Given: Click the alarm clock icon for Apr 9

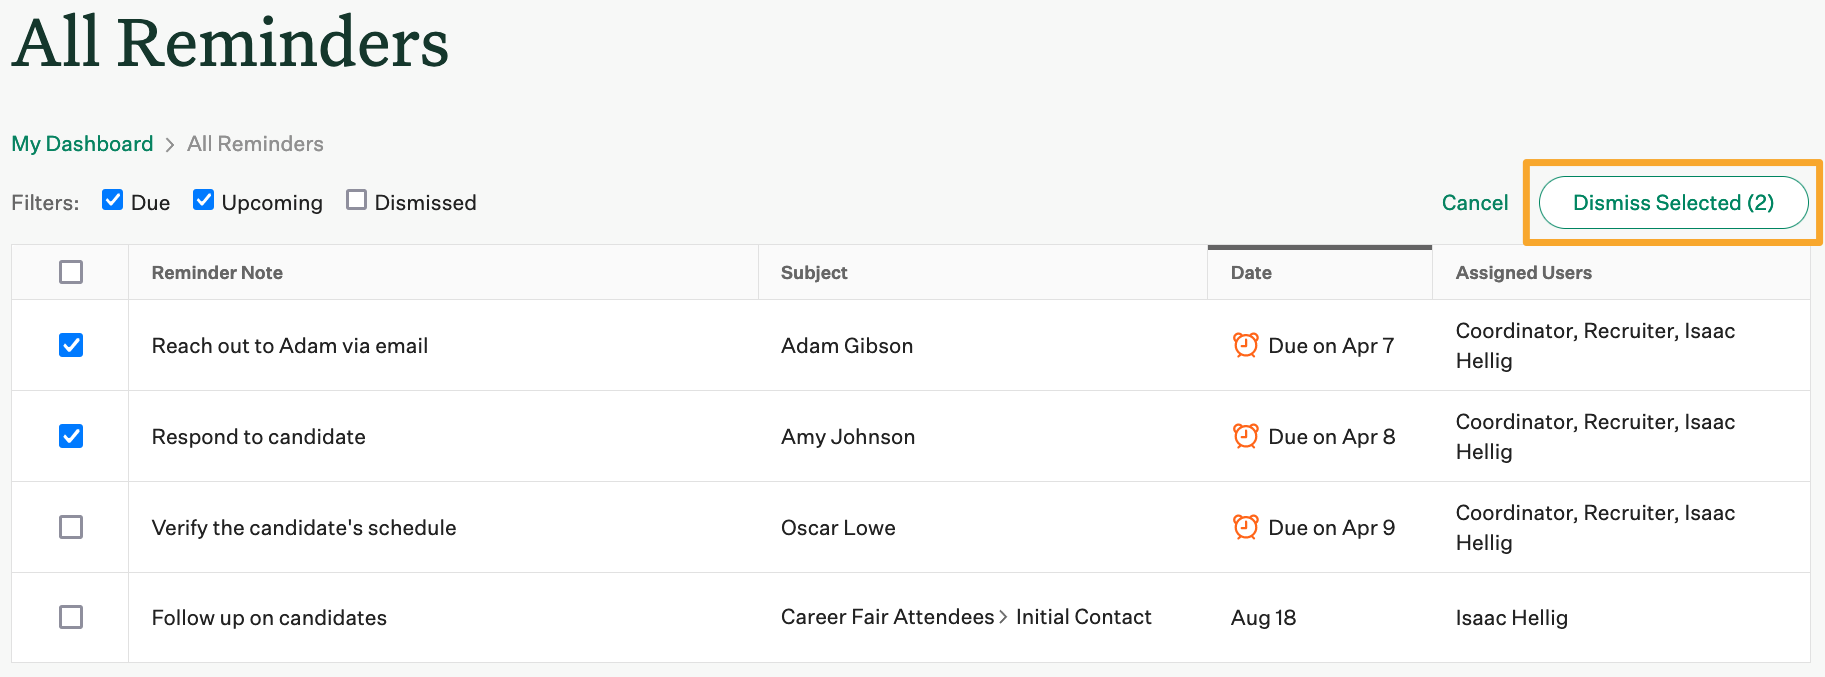Looking at the screenshot, I should [x=1245, y=527].
